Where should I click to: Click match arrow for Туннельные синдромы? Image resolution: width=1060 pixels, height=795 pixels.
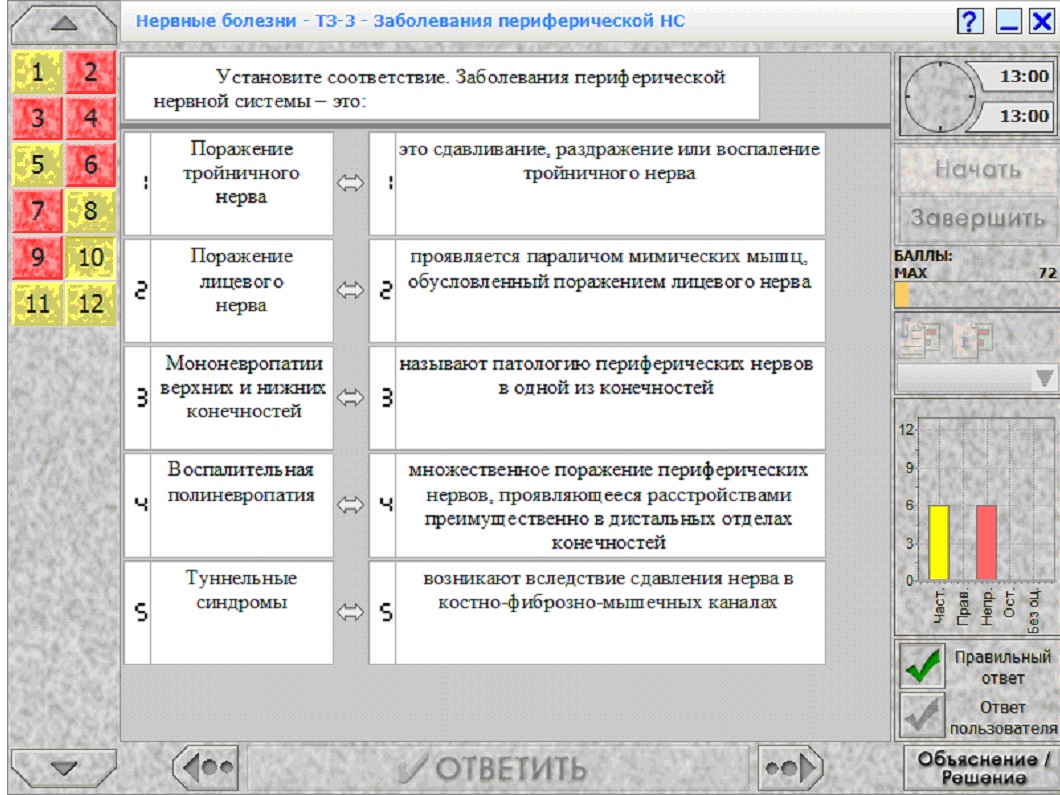(x=350, y=612)
